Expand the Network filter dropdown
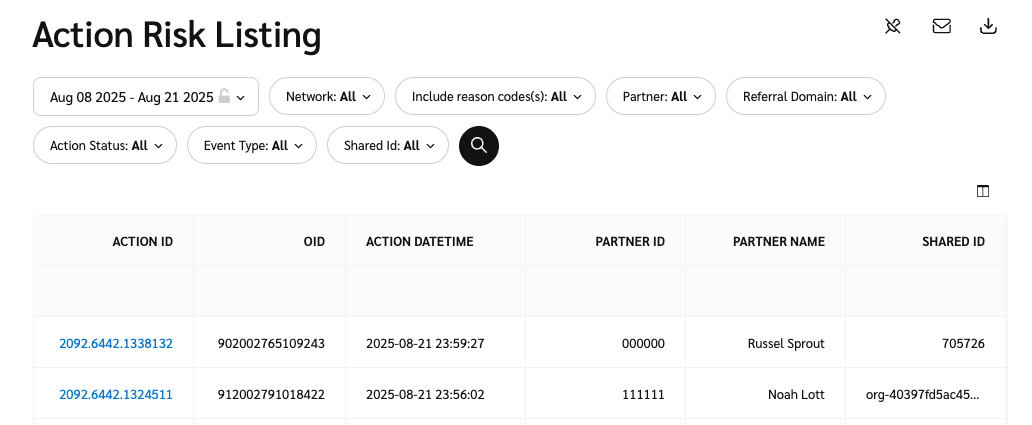The image size is (1032, 425). pyautogui.click(x=327, y=97)
